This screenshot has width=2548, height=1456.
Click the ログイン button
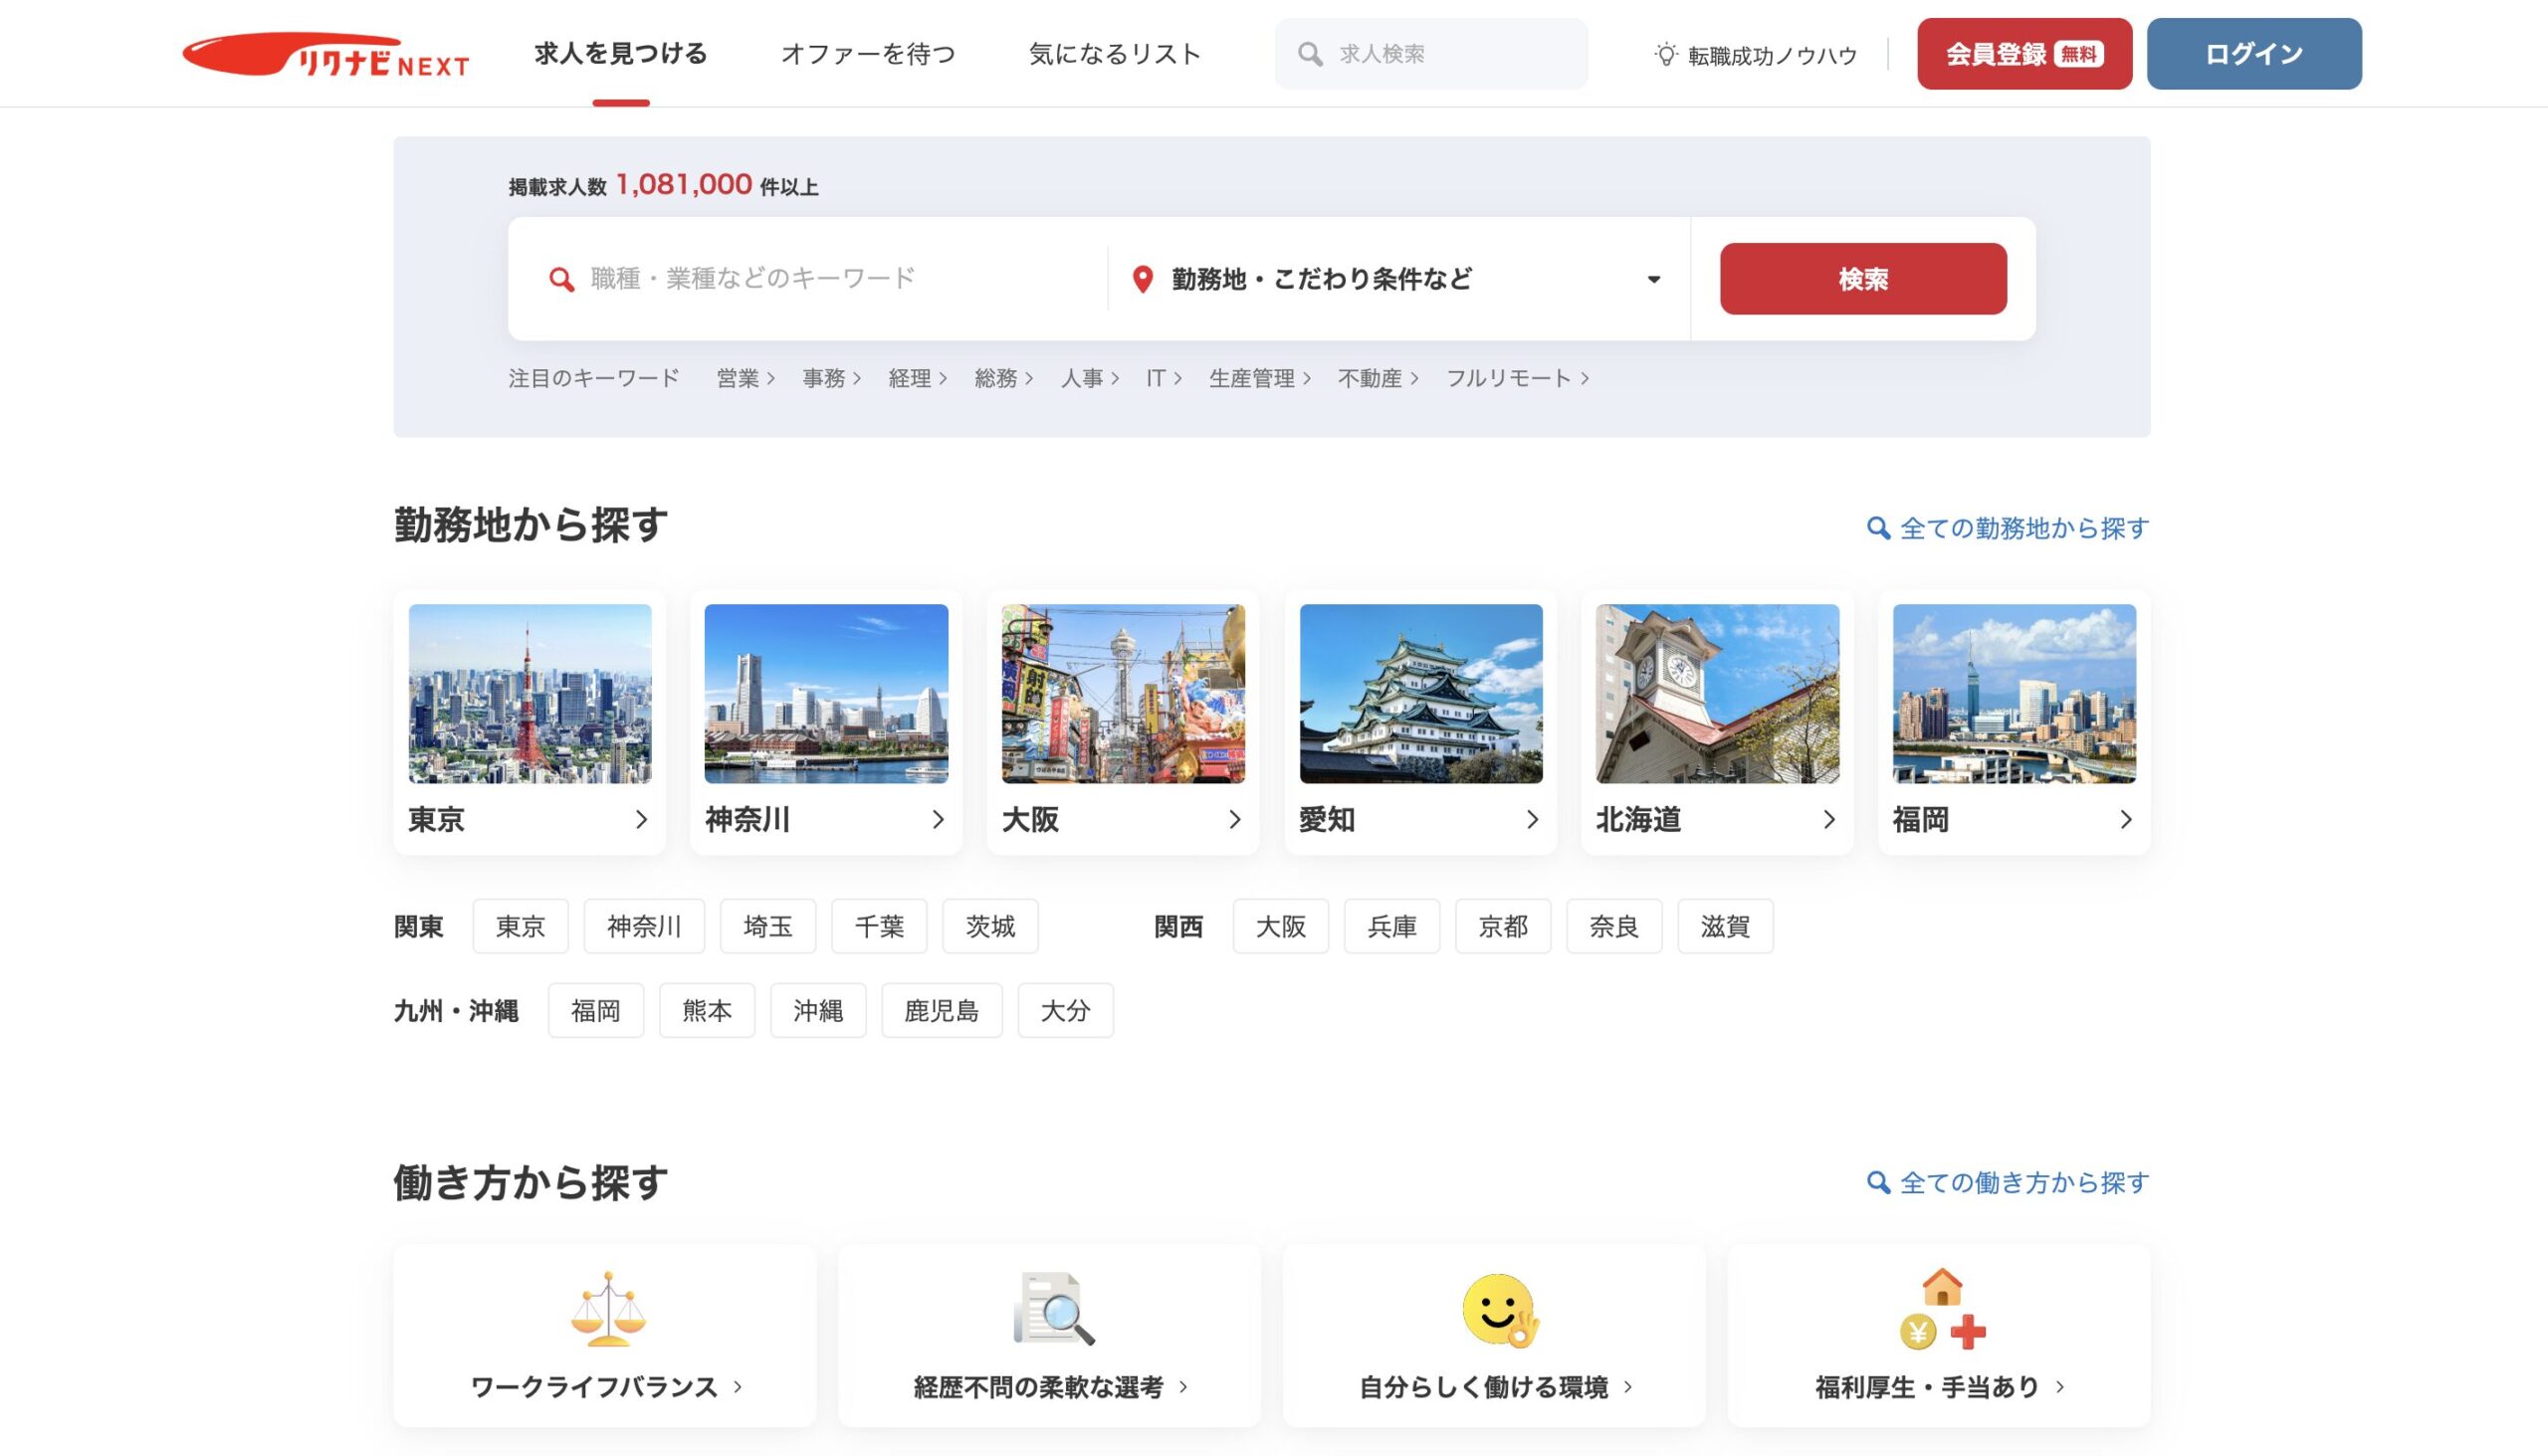click(2254, 54)
